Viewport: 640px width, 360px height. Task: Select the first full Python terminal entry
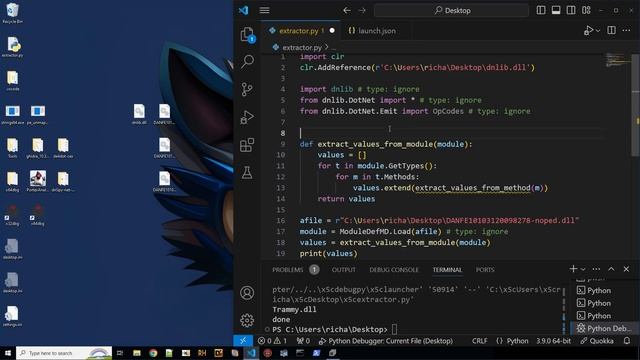(604, 291)
